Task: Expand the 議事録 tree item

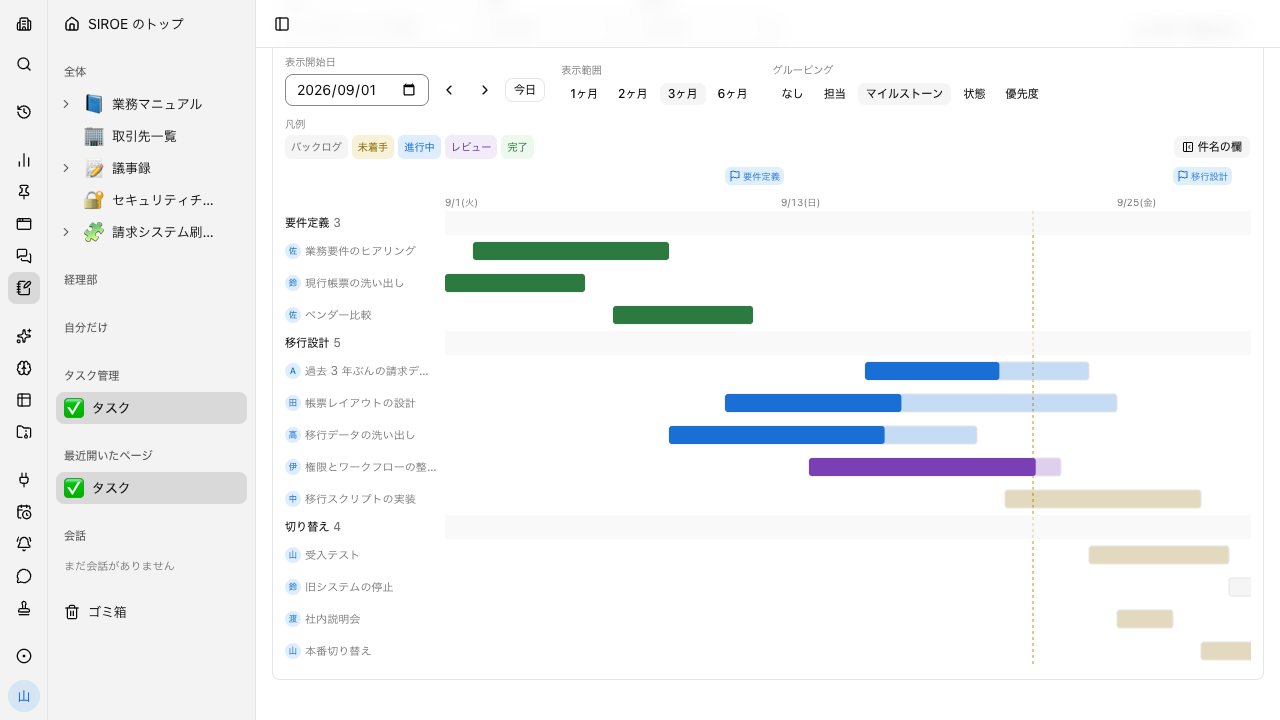Action: 66,168
